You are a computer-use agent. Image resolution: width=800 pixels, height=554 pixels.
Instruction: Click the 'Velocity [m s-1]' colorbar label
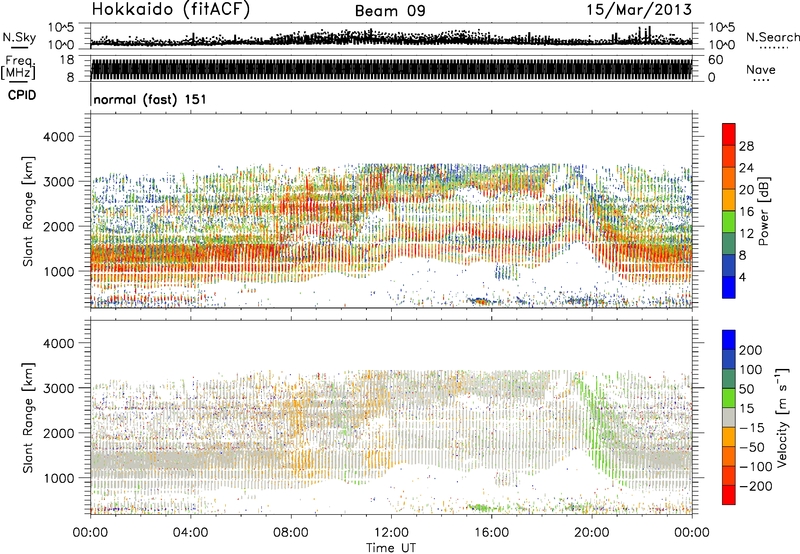(781, 417)
